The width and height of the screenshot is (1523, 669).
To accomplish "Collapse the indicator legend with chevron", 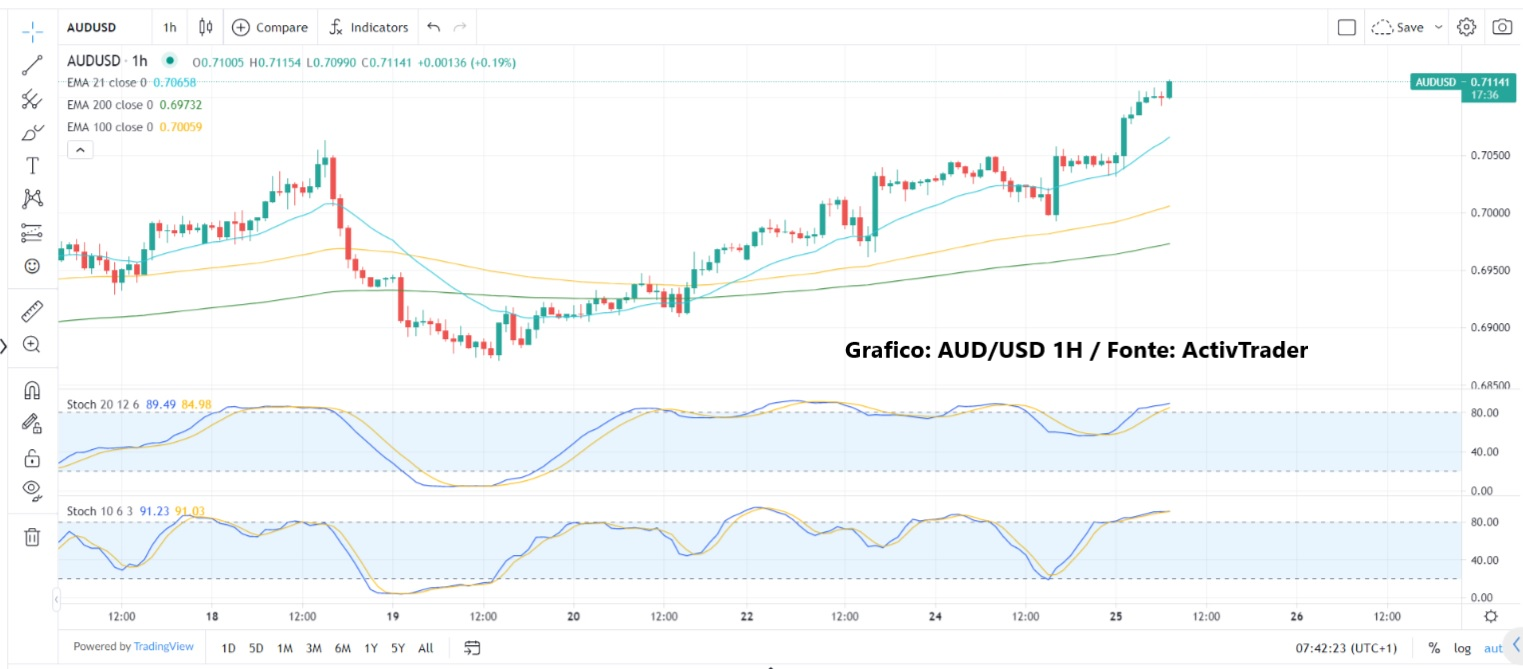I will (80, 150).
